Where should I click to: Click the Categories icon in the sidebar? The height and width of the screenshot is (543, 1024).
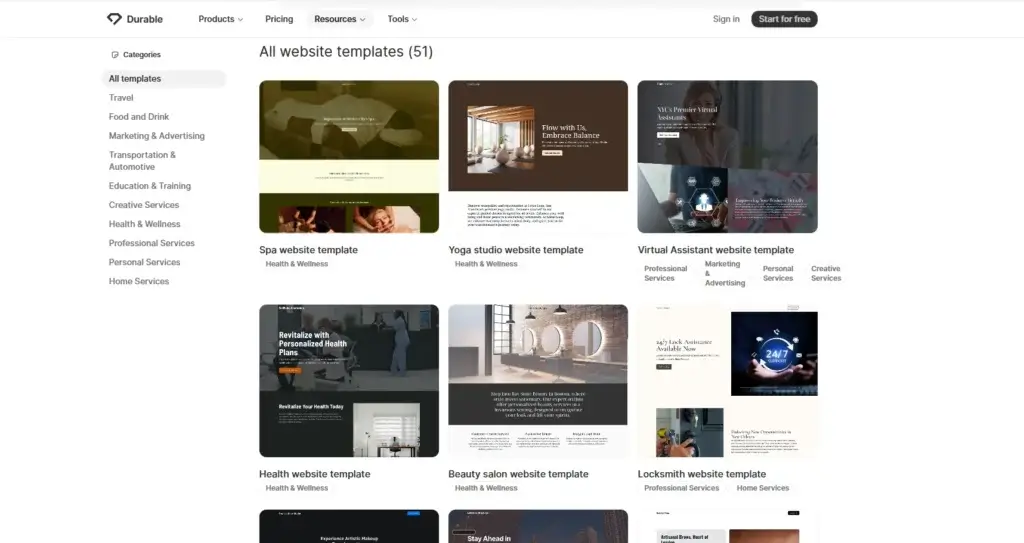(115, 55)
